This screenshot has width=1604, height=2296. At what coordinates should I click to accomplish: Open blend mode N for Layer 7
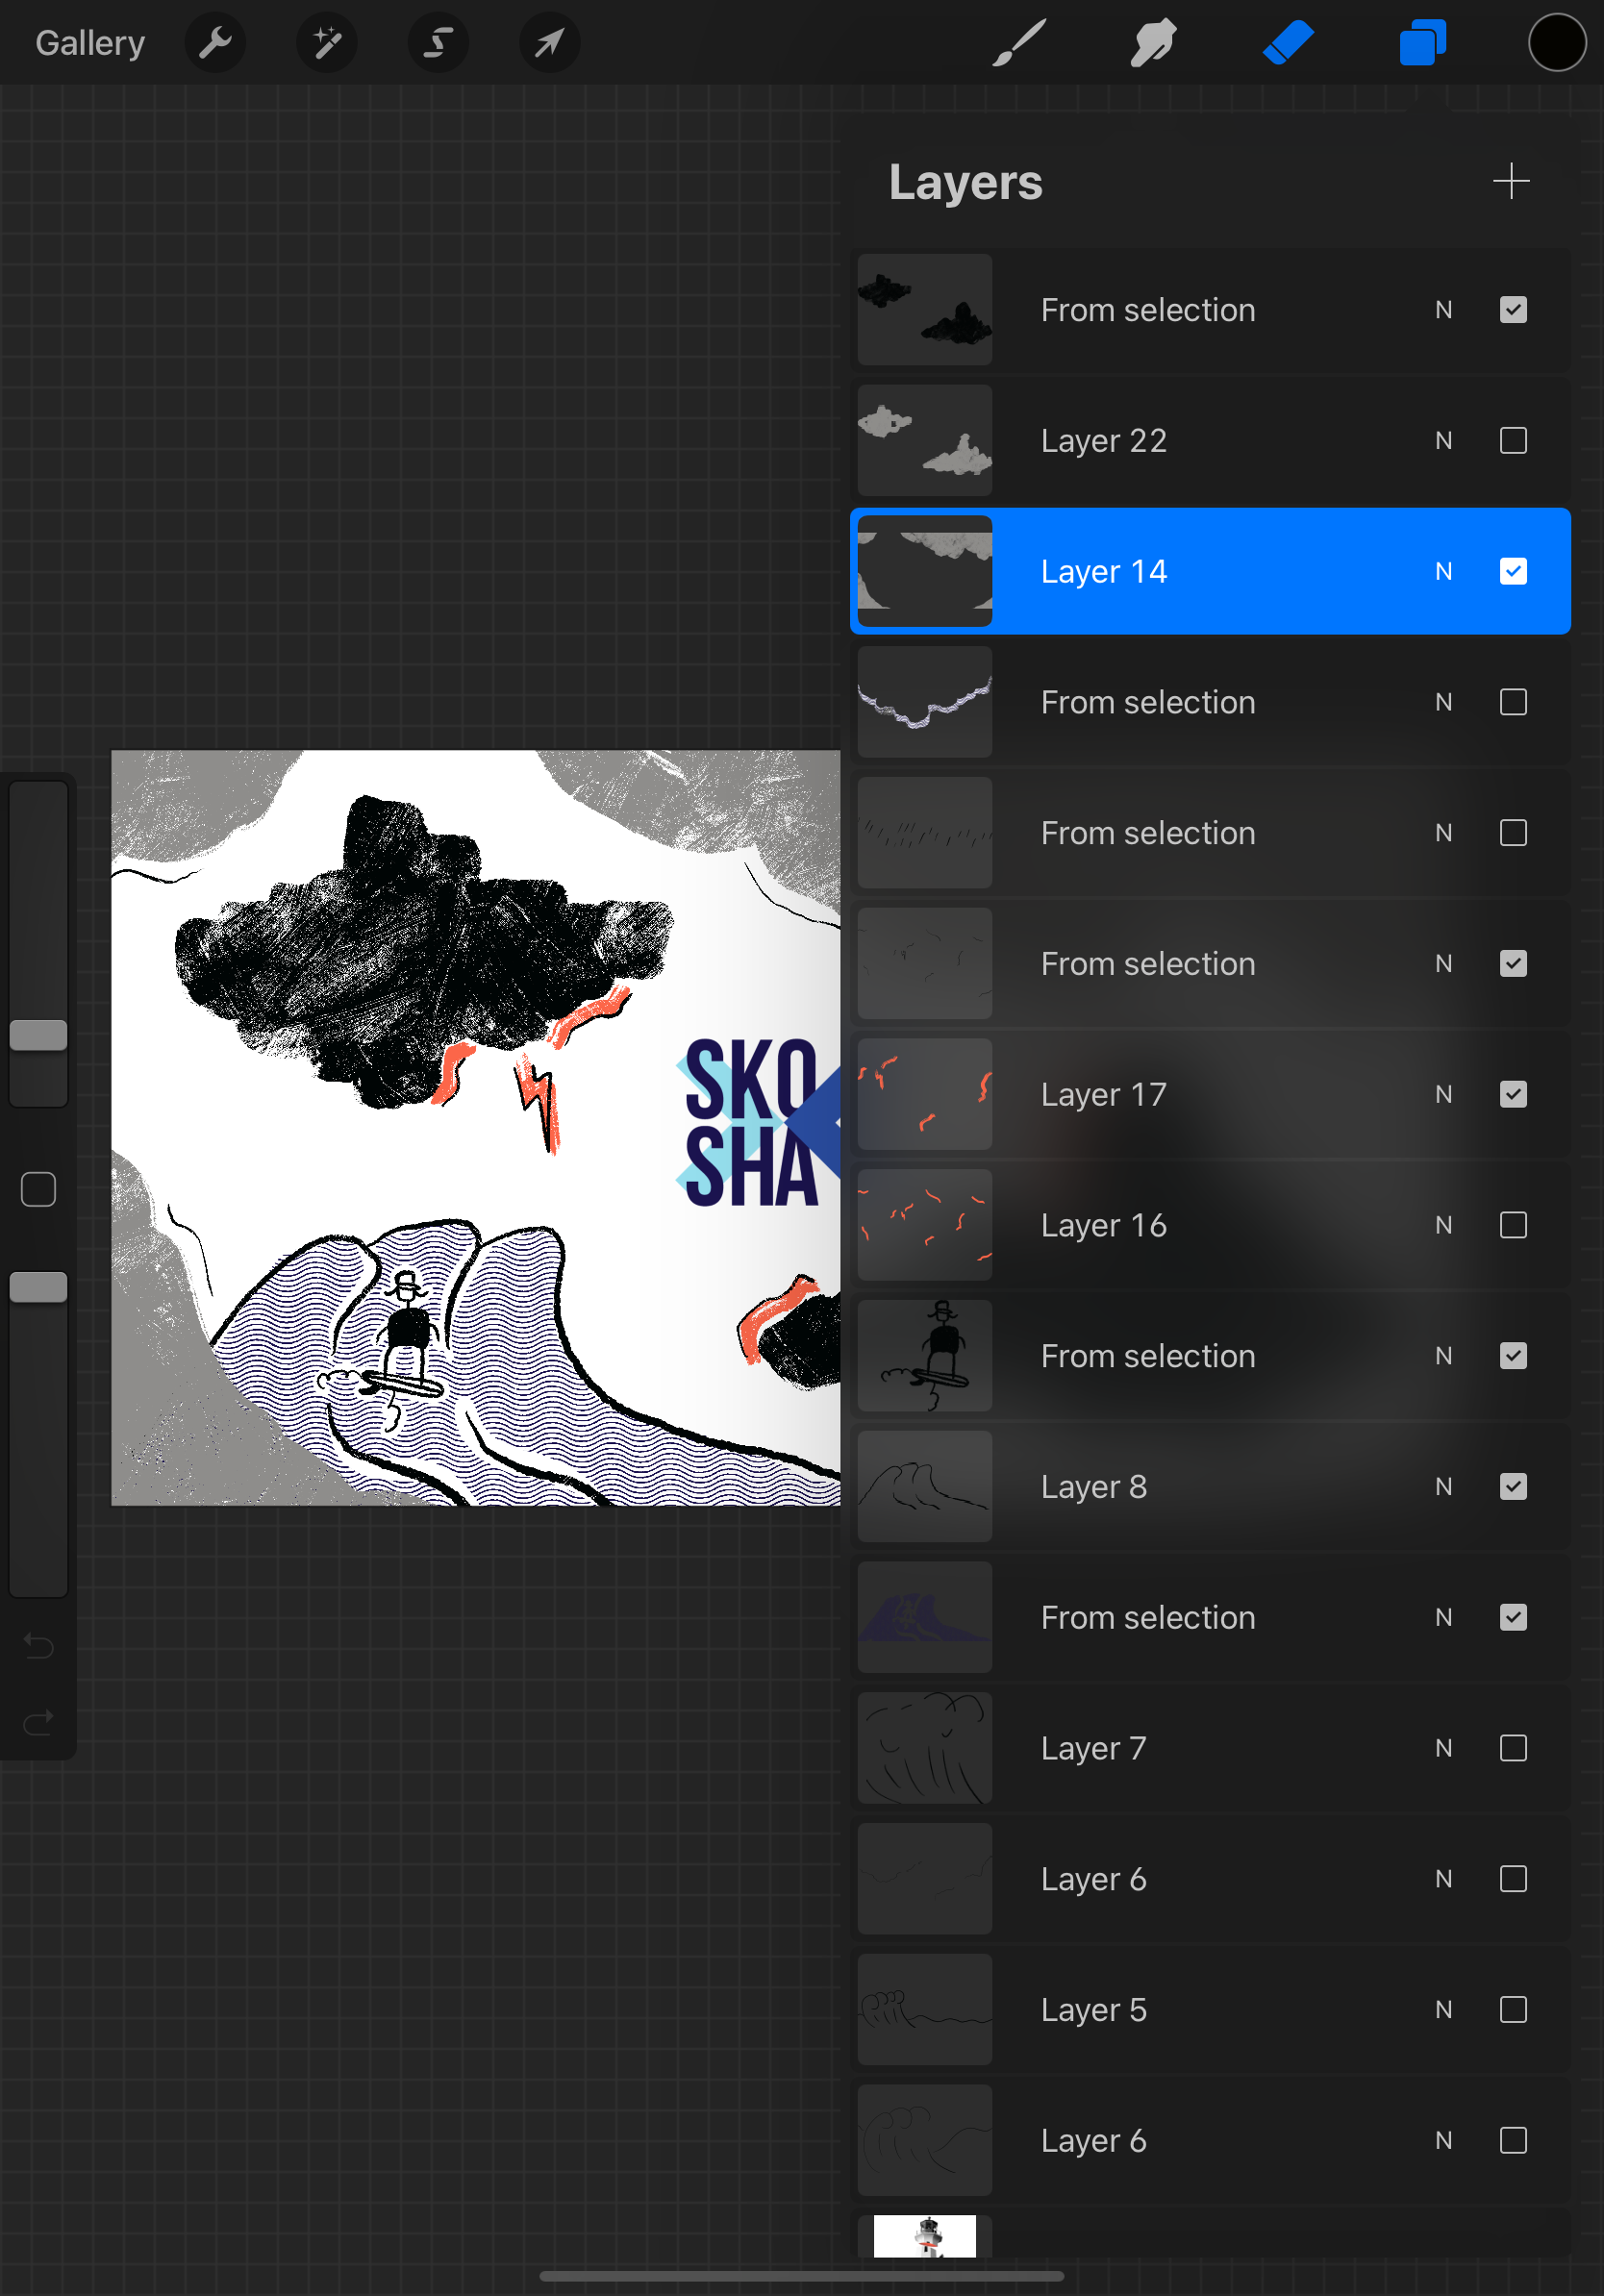click(x=1443, y=1748)
